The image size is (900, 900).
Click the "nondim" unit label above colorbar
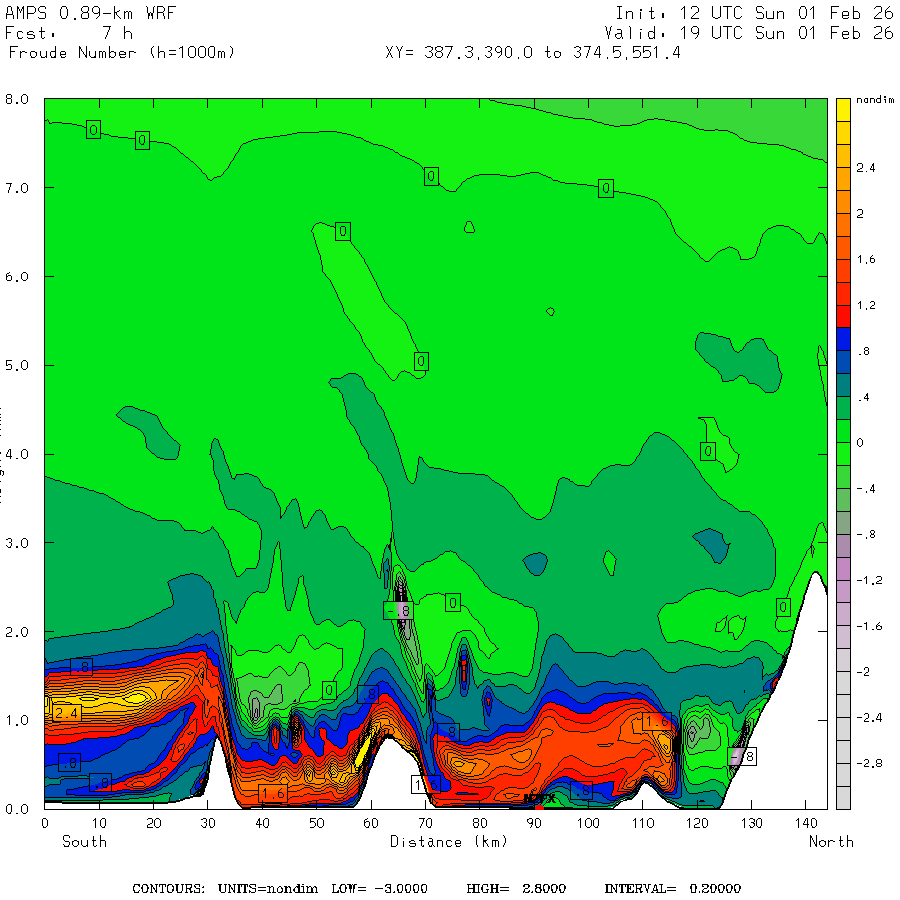875,100
